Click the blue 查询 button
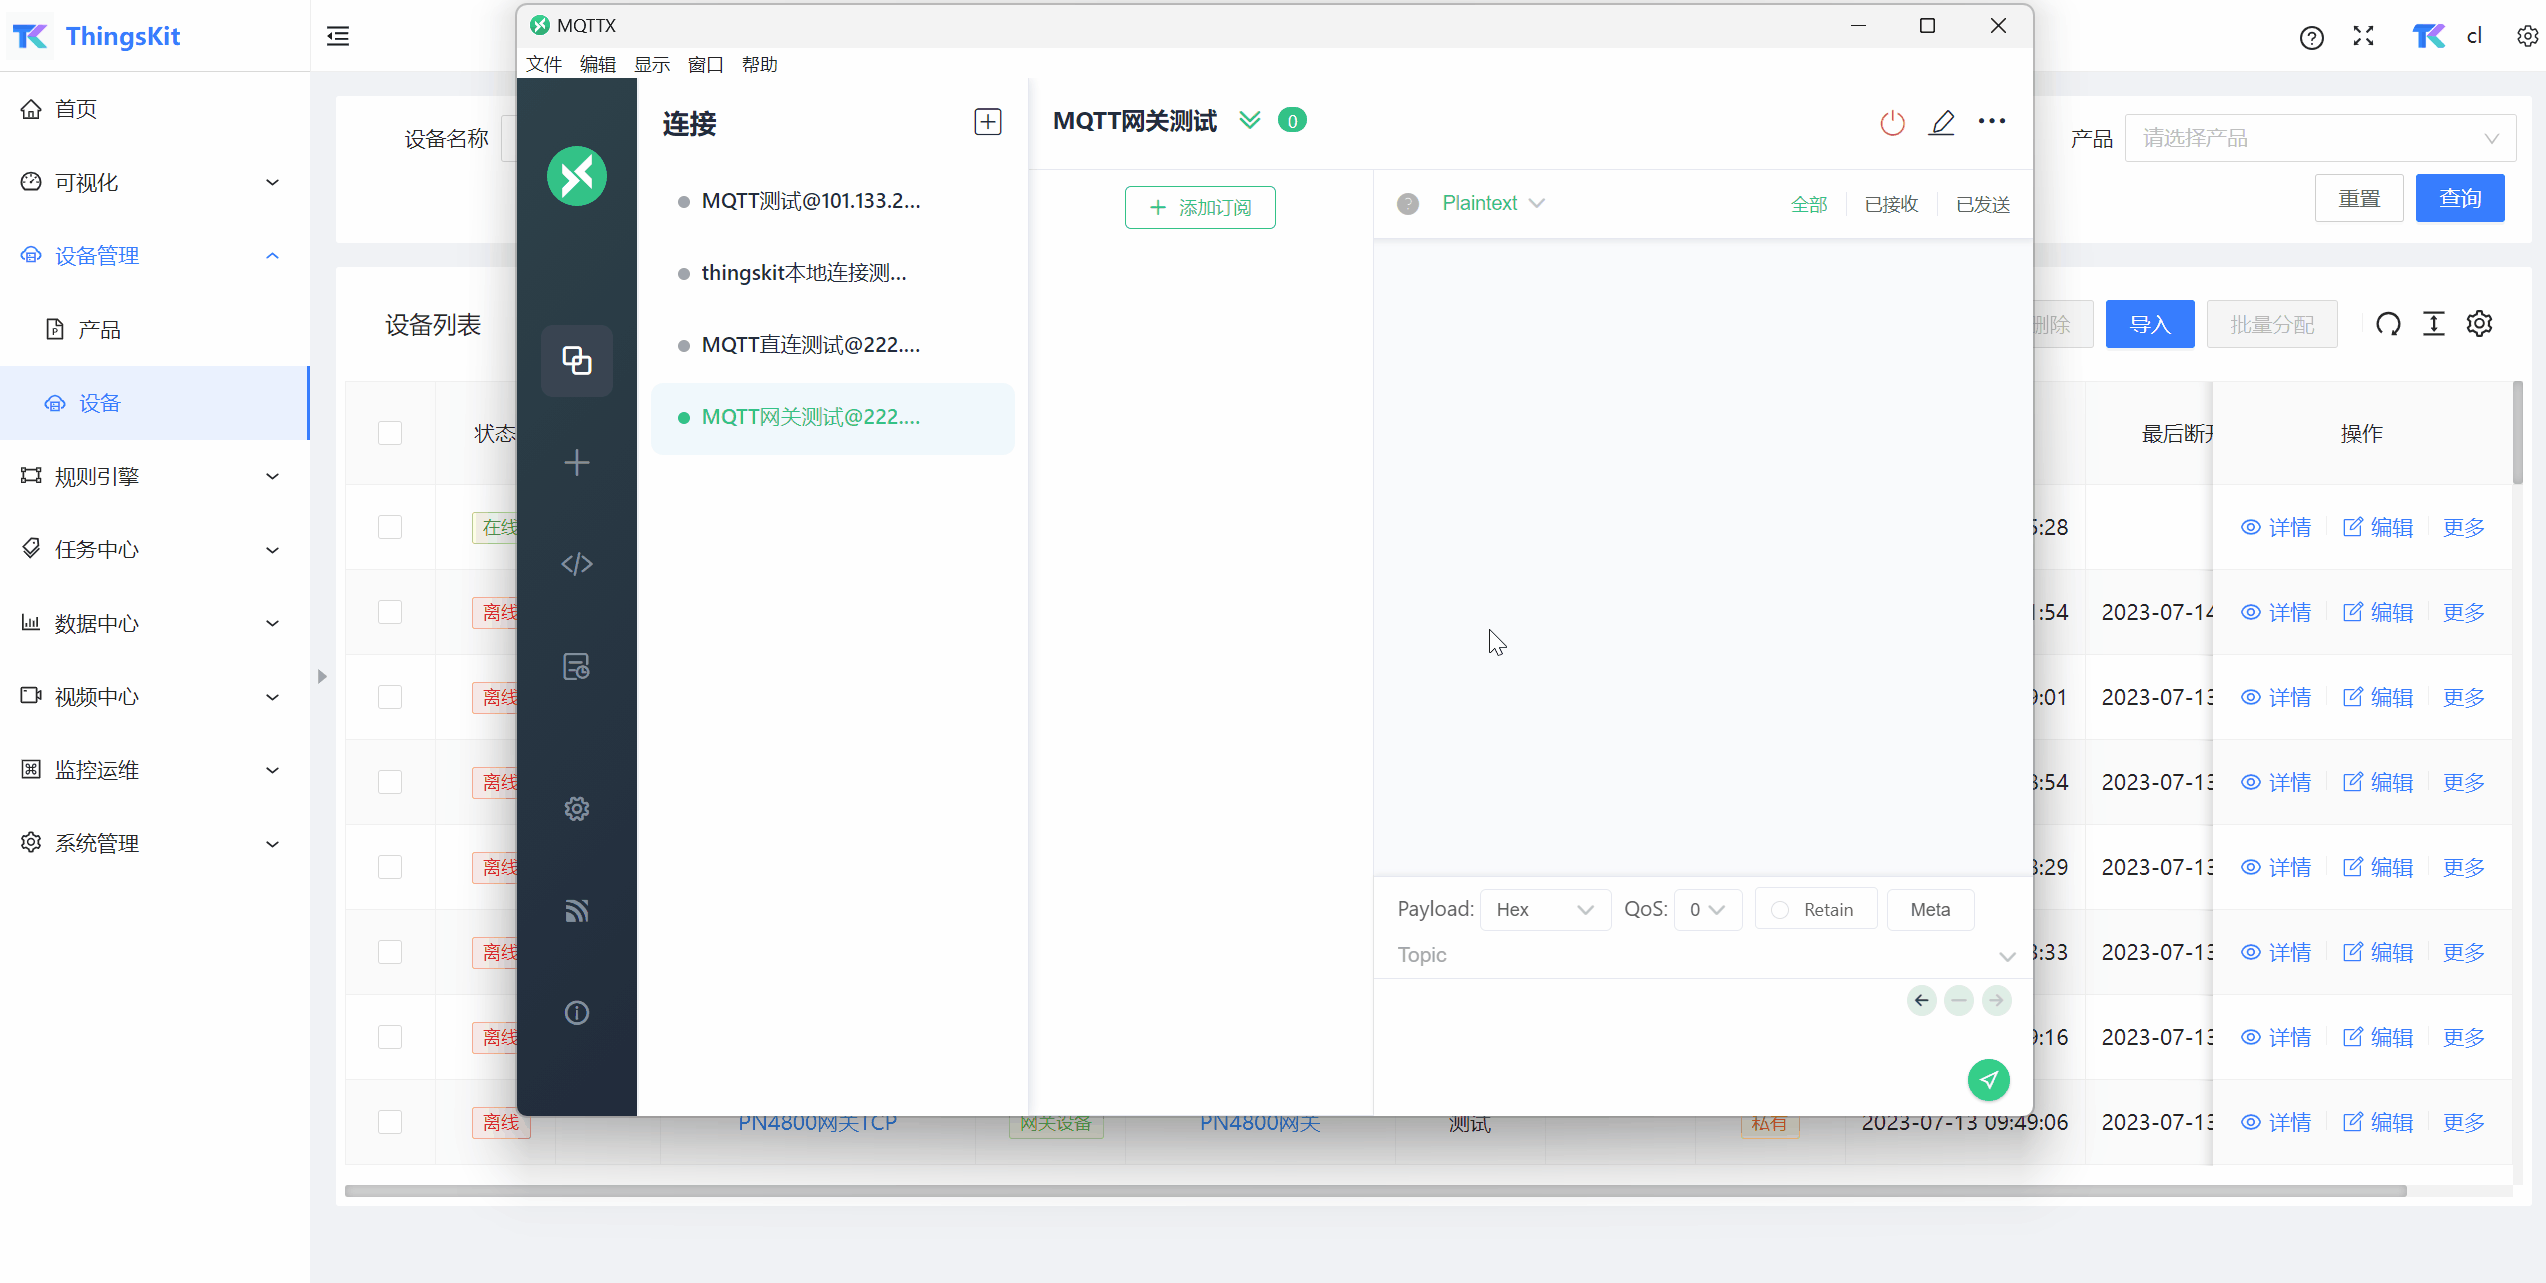2546x1283 pixels. 2460,198
